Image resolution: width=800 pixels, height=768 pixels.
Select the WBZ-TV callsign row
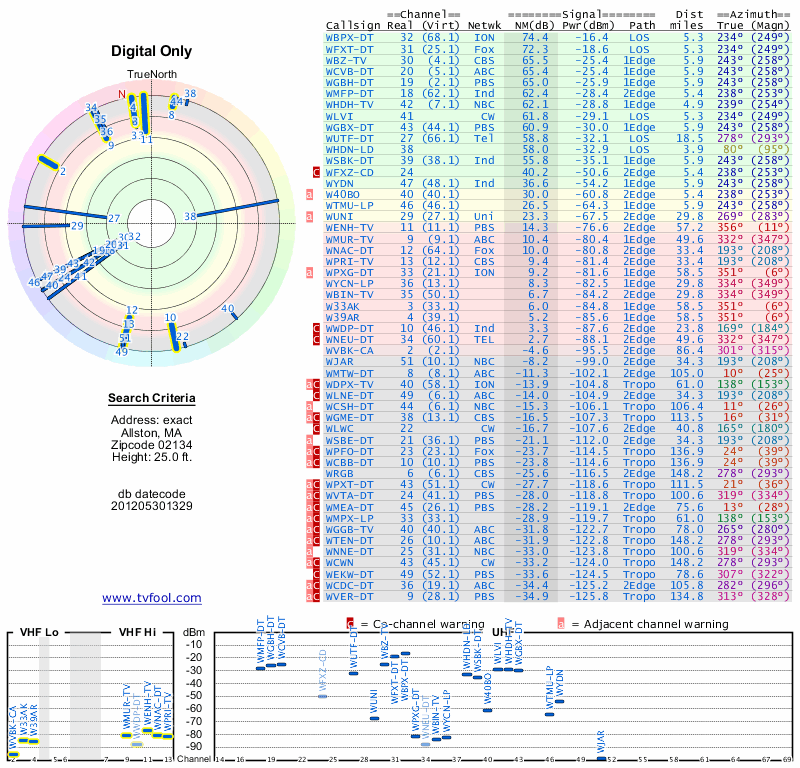tap(557, 60)
